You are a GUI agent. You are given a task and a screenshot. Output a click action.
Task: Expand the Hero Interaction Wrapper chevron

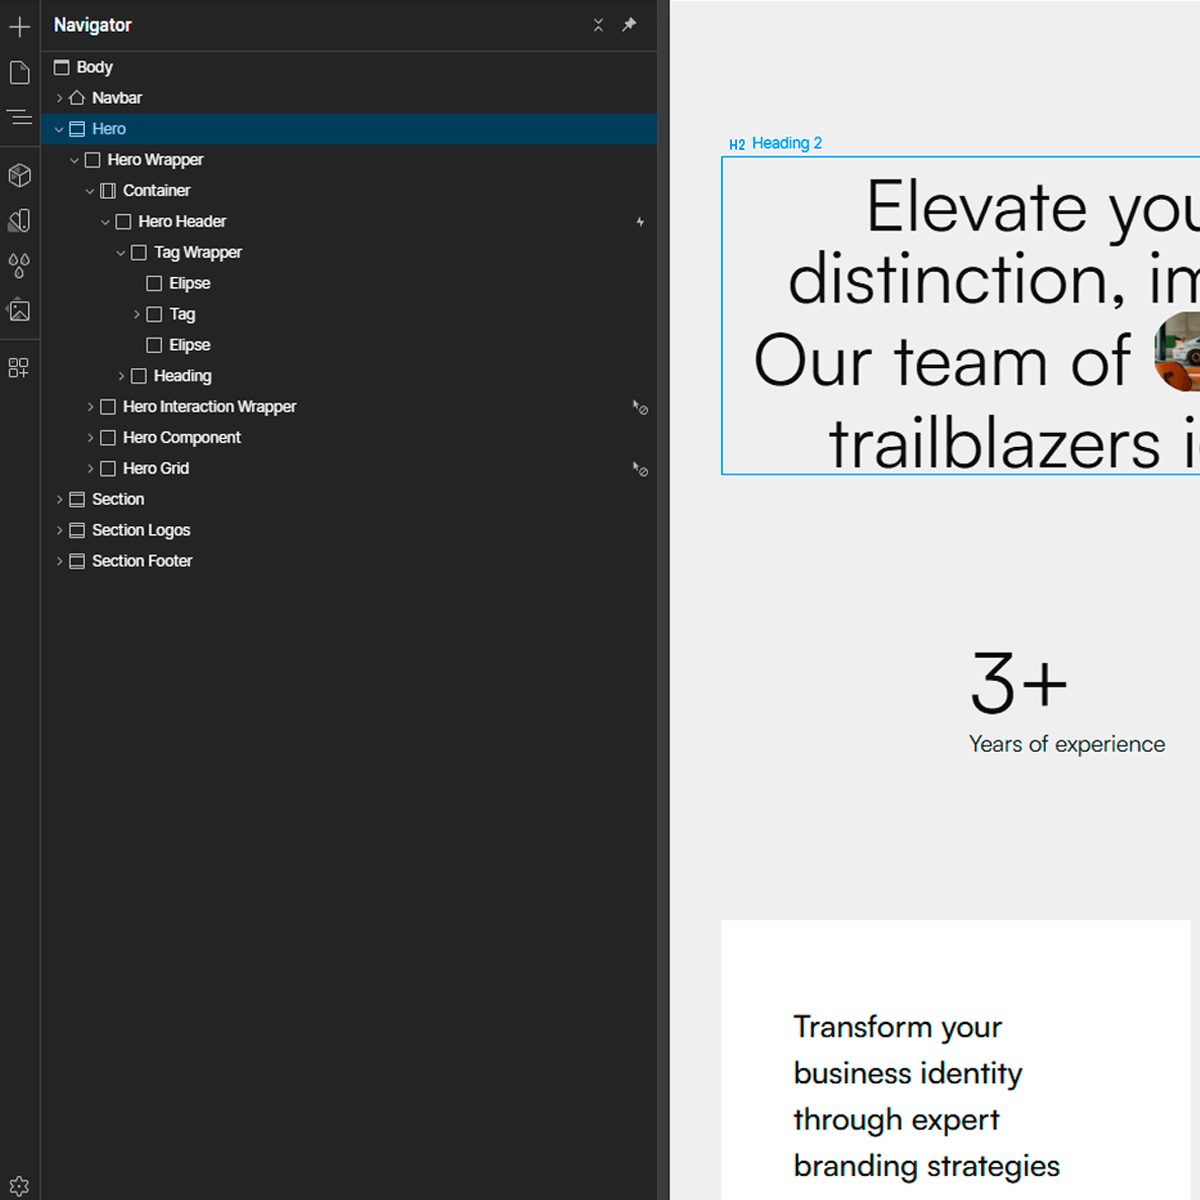click(90, 407)
